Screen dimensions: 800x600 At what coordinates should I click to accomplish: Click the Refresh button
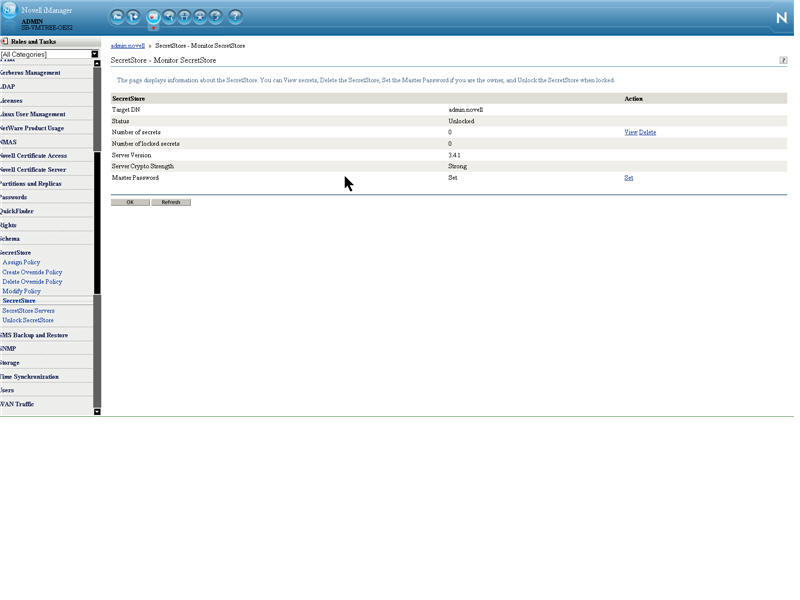(x=171, y=203)
